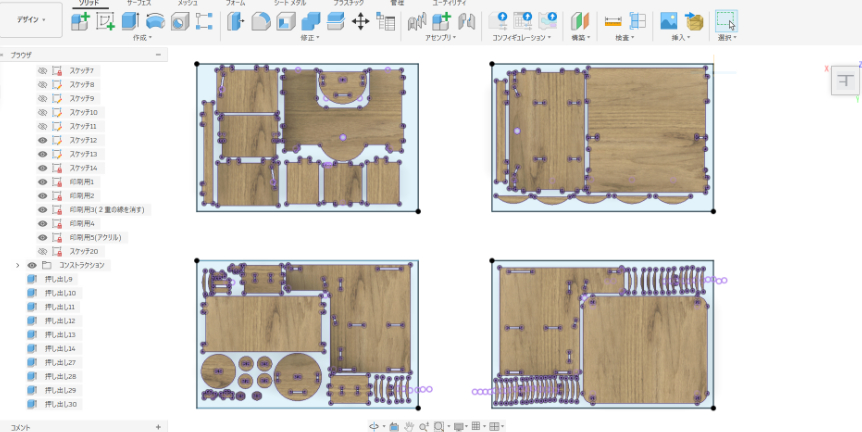Open the アセンブリ dropdown menu
This screenshot has width=862, height=432.
click(441, 38)
